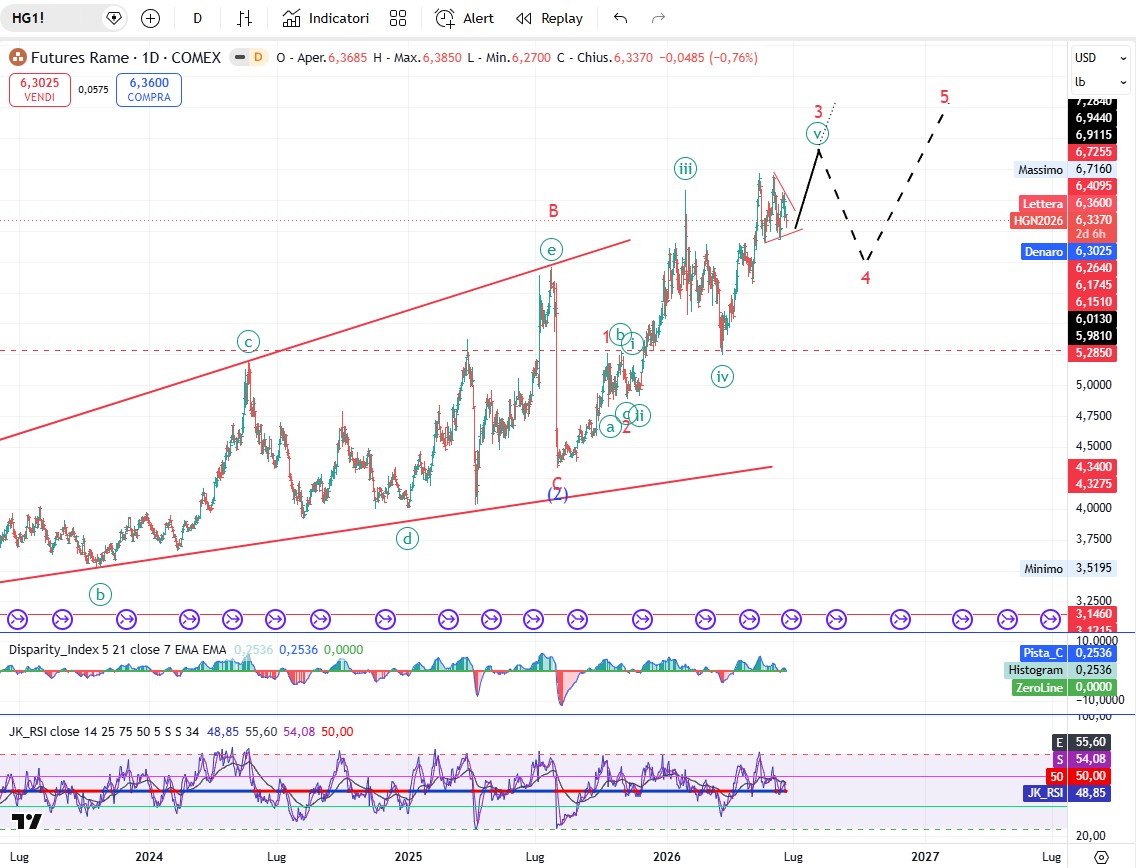
Task: Open the lb unit dropdown
Action: pos(1100,82)
